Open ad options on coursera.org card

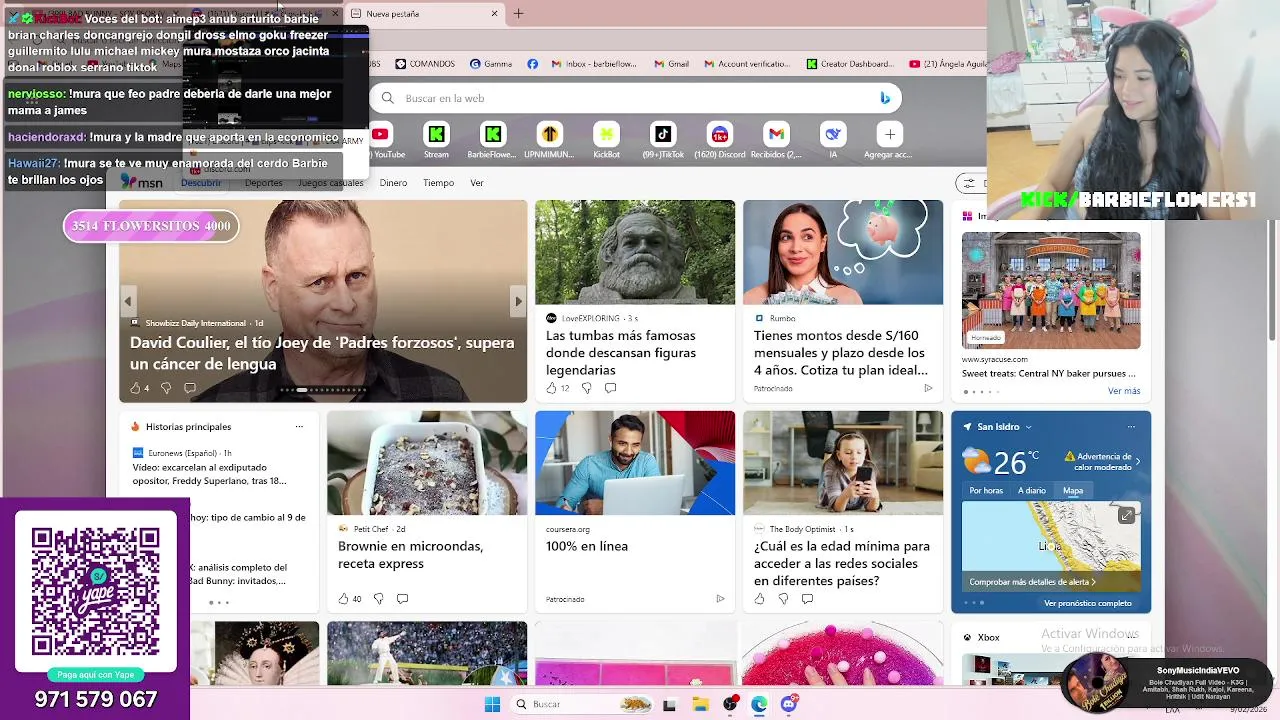click(720, 599)
